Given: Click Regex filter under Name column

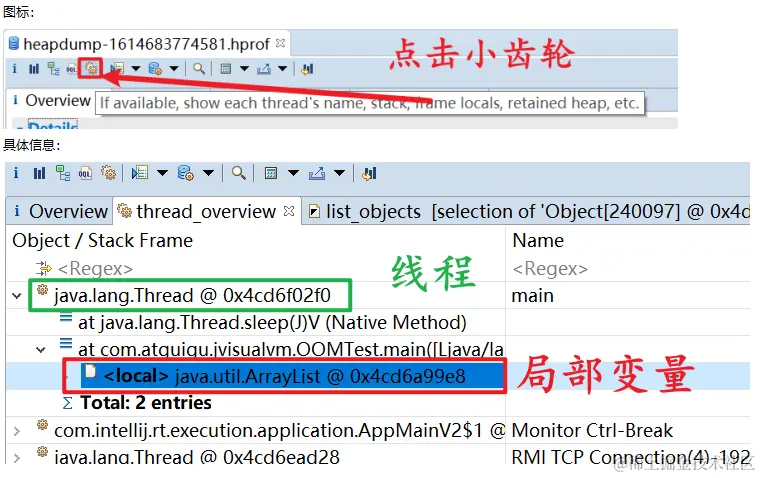Looking at the screenshot, I should 550,268.
